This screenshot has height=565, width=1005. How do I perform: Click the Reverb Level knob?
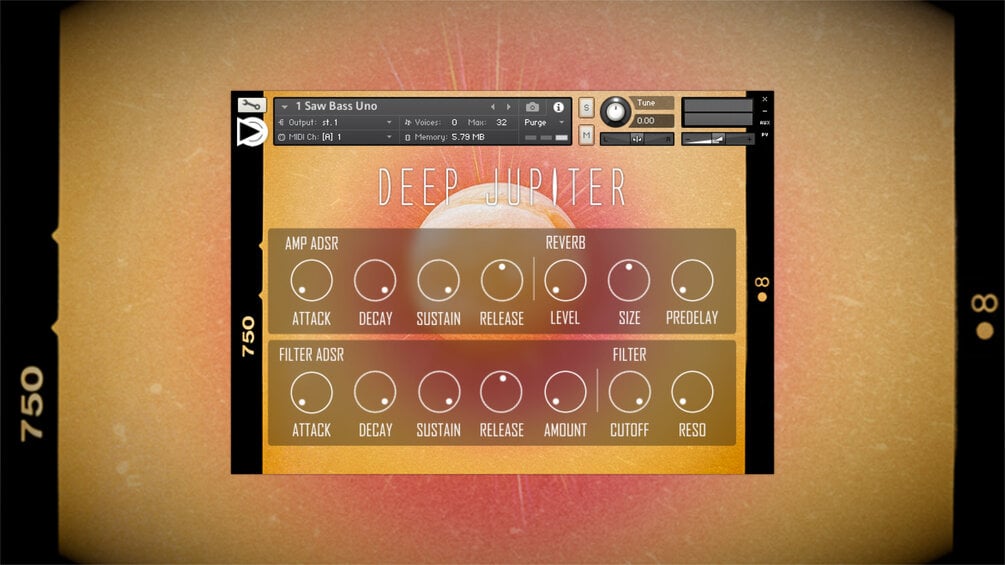565,281
